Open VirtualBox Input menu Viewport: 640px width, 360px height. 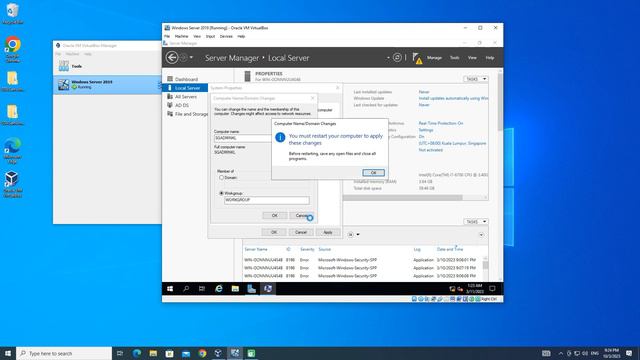[x=210, y=36]
